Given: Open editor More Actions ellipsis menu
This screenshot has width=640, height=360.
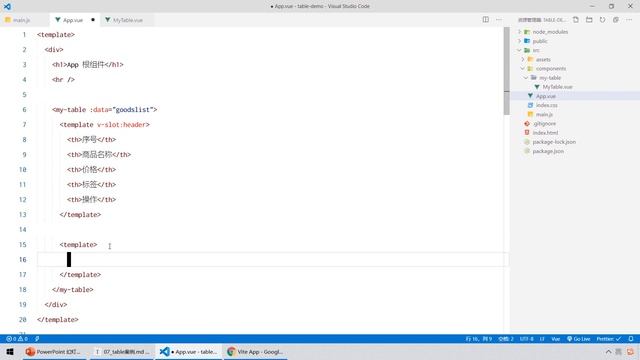Looking at the screenshot, I should point(499,20).
